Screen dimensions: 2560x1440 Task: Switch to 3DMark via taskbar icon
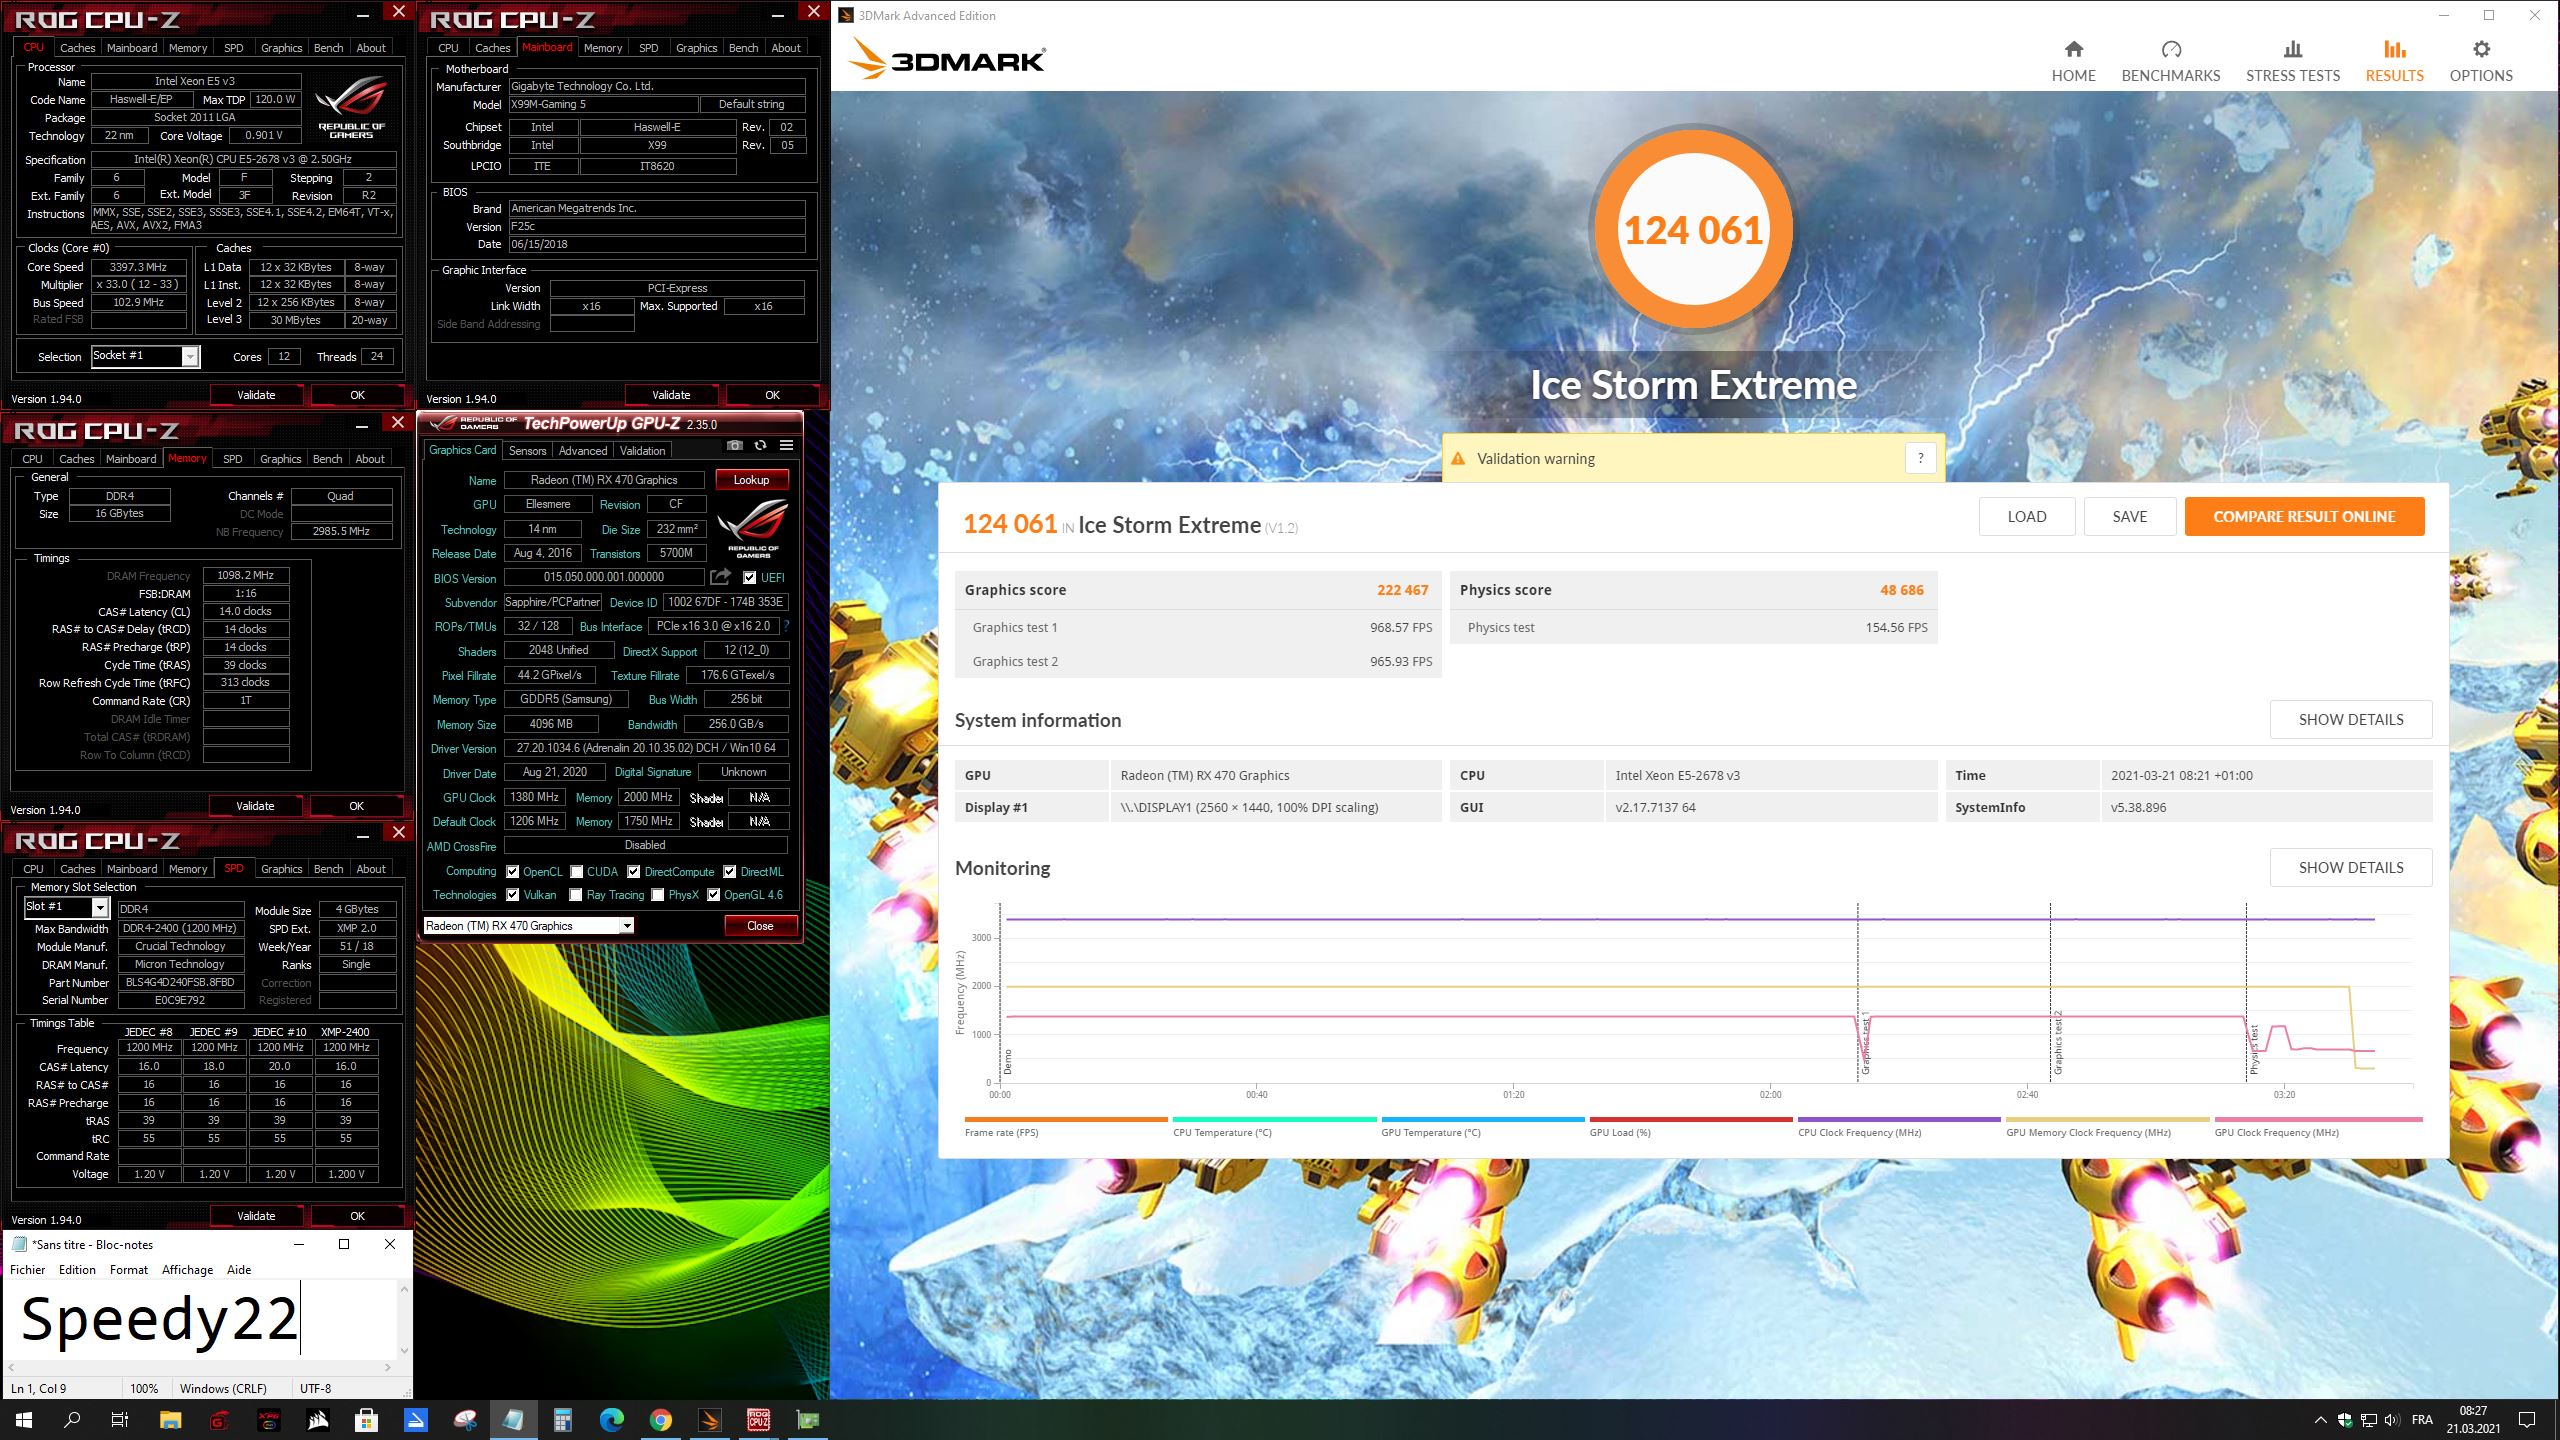pos(709,1419)
